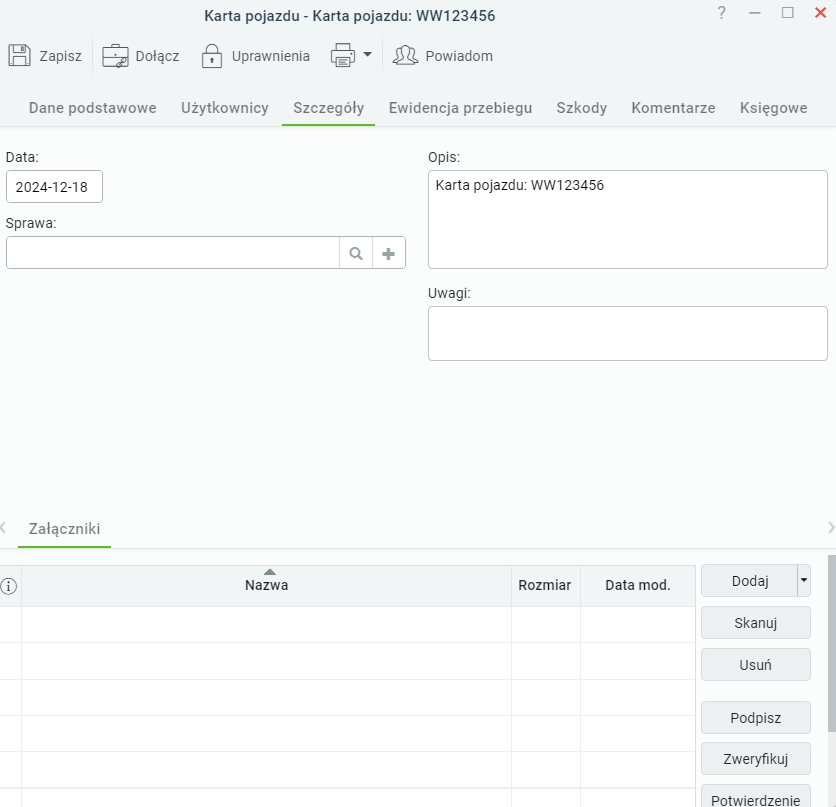Click the info icon column header
Viewport: 836px width, 807px height.
tap(9, 586)
